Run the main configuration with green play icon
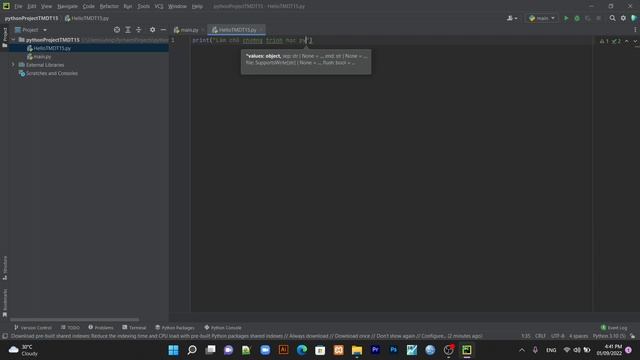 tap(566, 18)
